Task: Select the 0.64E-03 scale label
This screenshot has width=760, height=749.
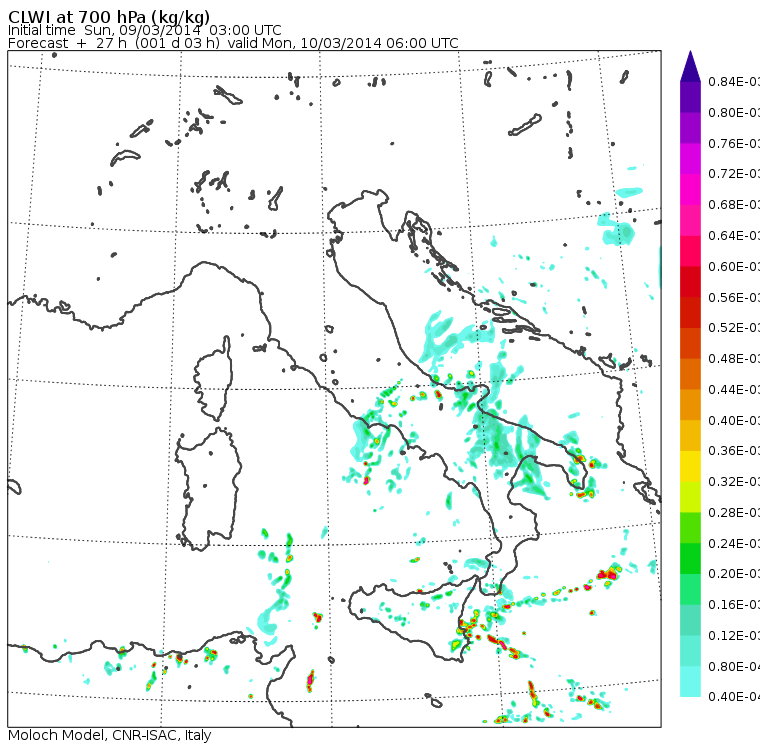Action: [x=734, y=236]
